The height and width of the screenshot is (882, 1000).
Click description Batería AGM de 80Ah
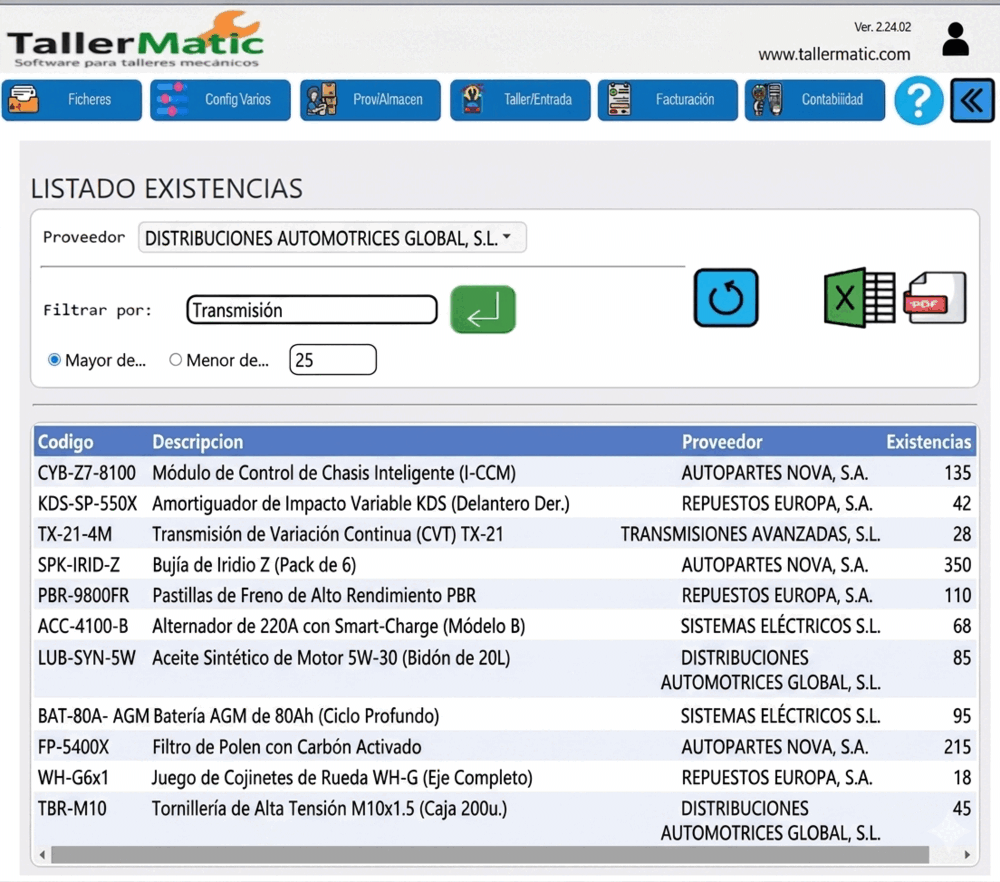coord(296,716)
